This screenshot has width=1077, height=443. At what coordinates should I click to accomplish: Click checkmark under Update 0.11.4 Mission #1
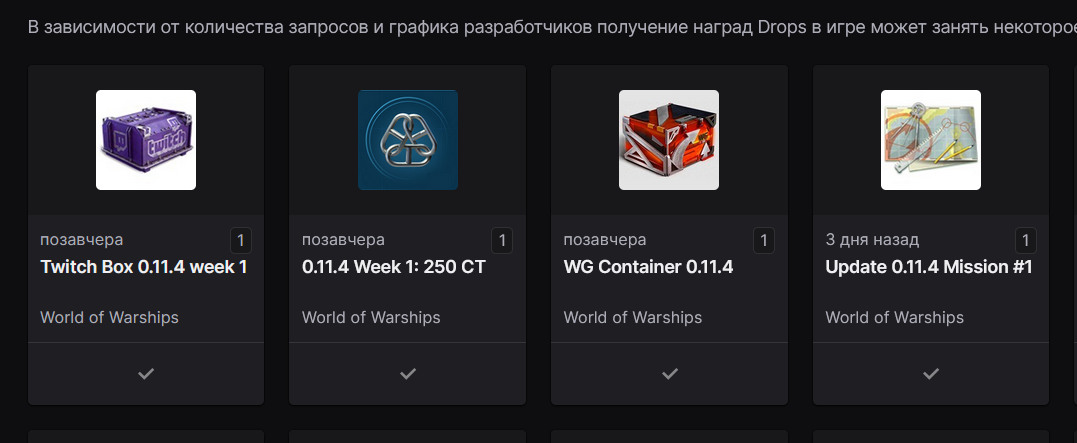[931, 374]
